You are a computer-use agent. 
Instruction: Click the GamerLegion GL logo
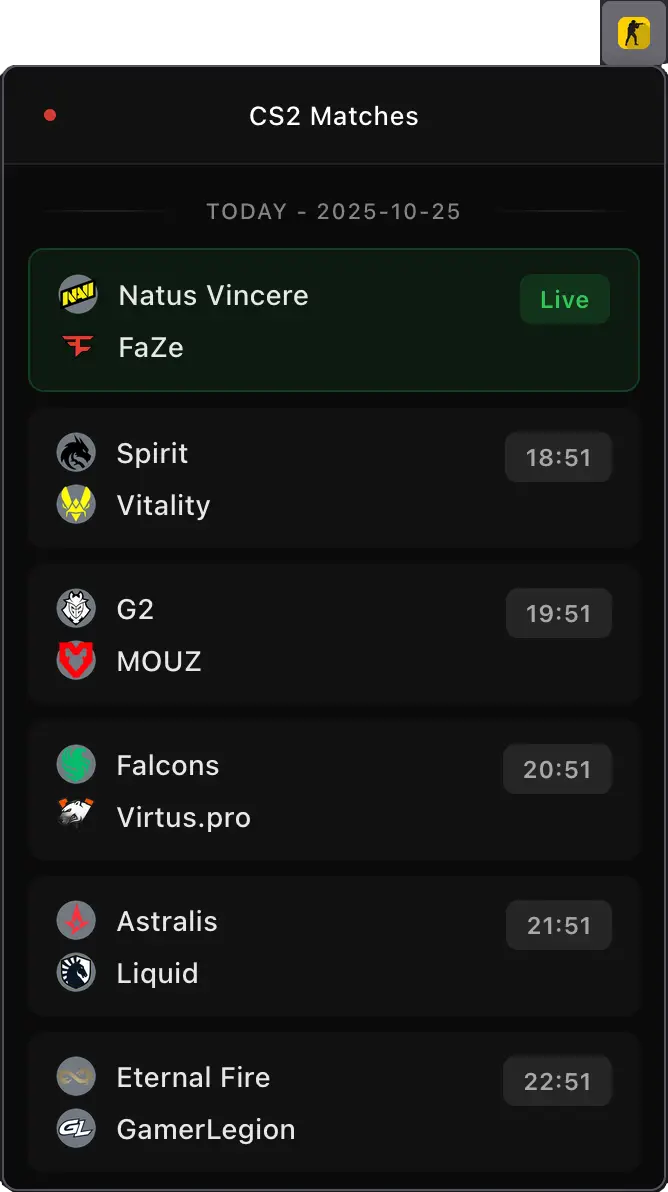coord(76,1129)
